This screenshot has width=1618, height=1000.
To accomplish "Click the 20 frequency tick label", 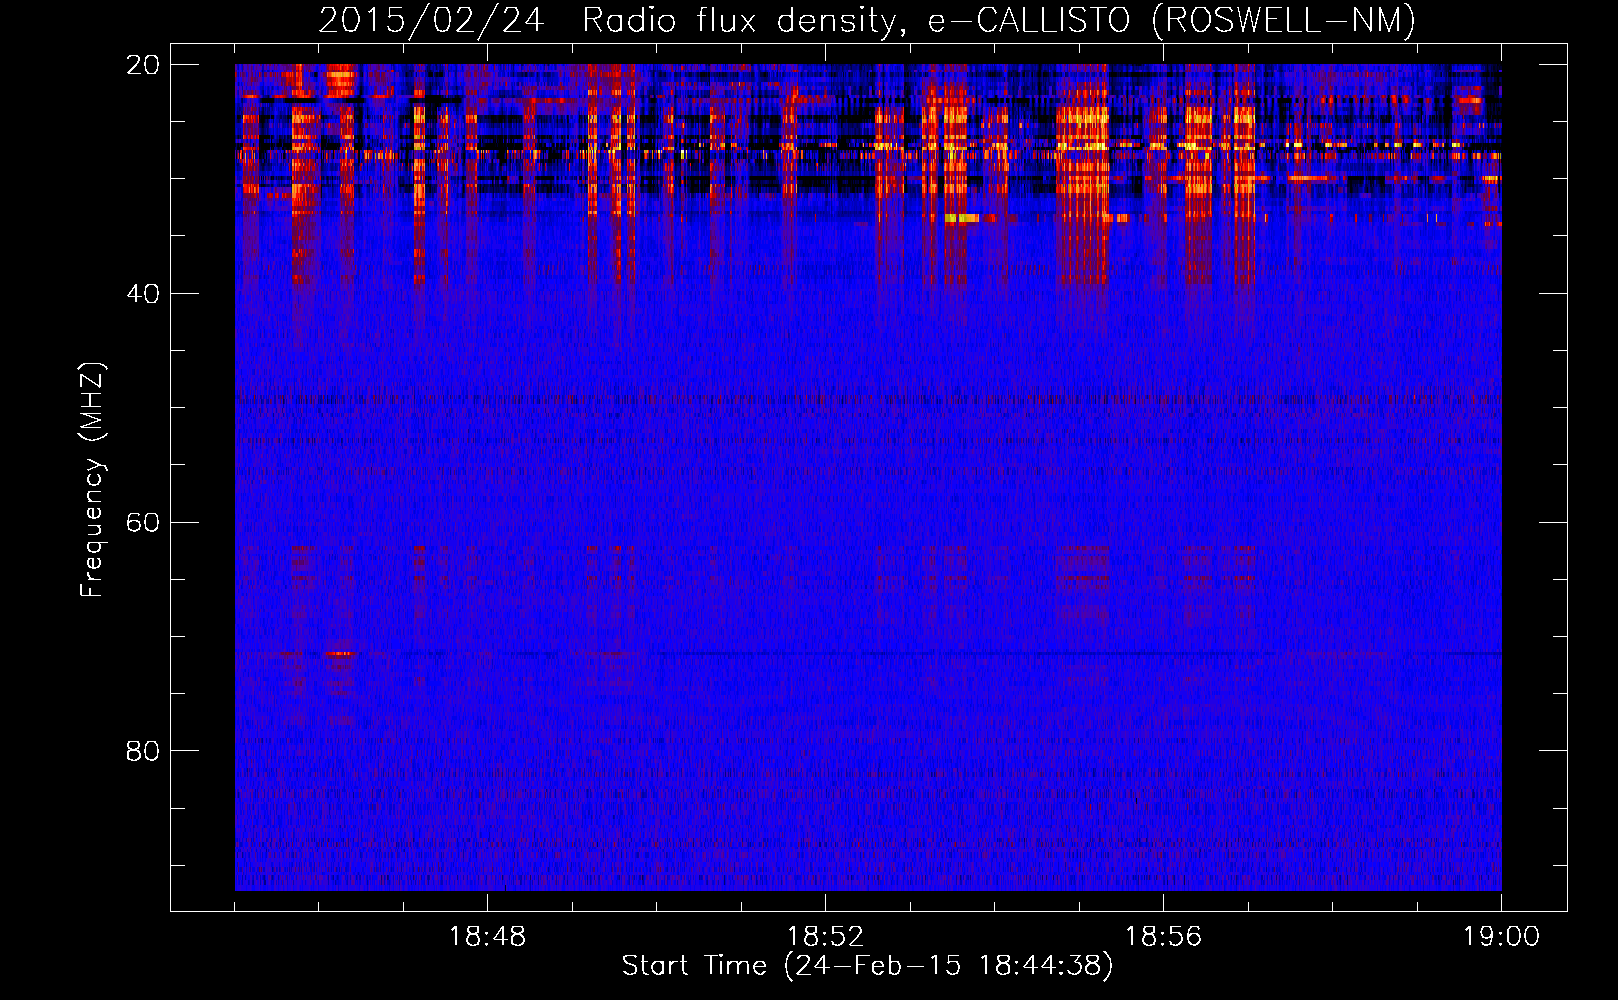I will click(143, 65).
